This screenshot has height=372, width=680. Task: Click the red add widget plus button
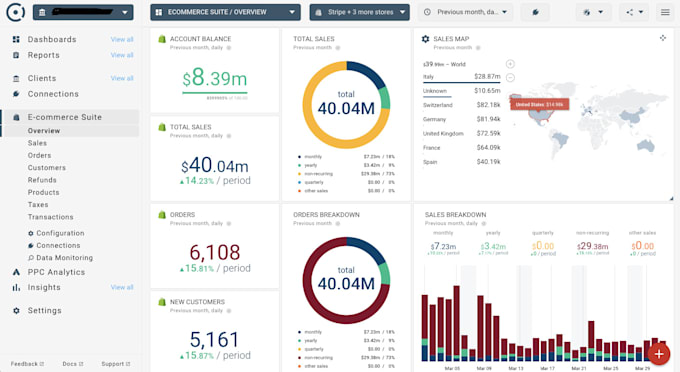659,354
